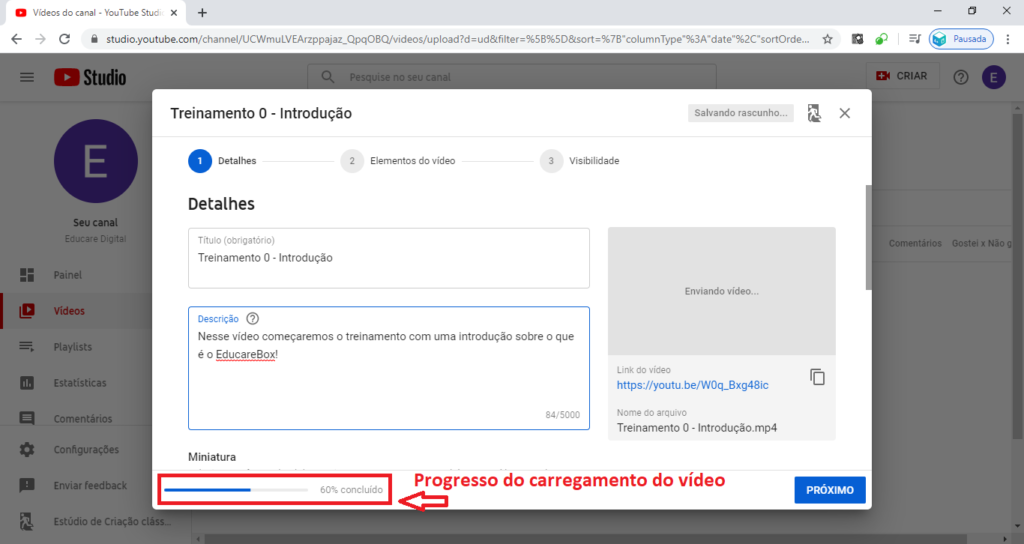Bookmark the page with the star icon
The height and width of the screenshot is (544, 1024).
(827, 39)
